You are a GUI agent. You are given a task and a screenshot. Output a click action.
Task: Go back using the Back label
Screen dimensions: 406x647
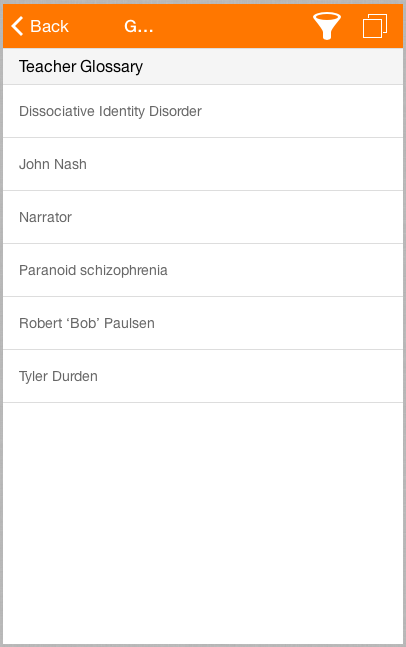pos(49,26)
